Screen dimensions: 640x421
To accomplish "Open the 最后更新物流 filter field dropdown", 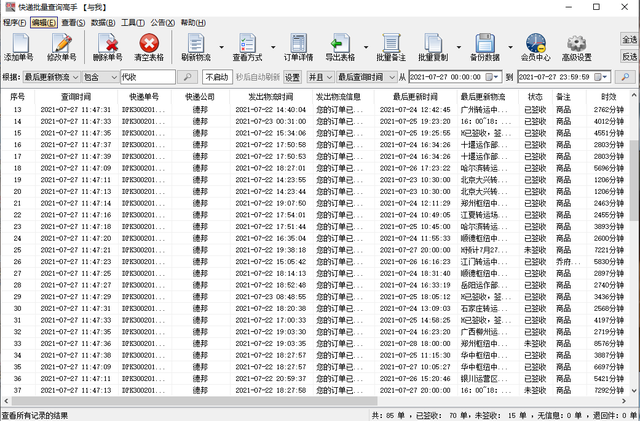I will 51,77.
